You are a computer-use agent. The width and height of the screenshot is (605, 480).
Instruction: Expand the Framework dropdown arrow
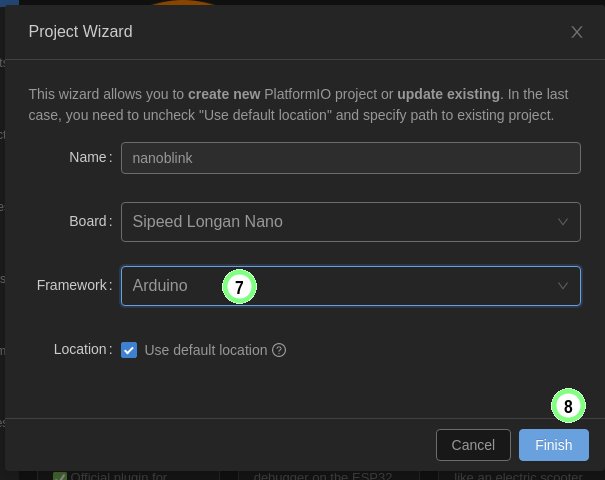(563, 285)
